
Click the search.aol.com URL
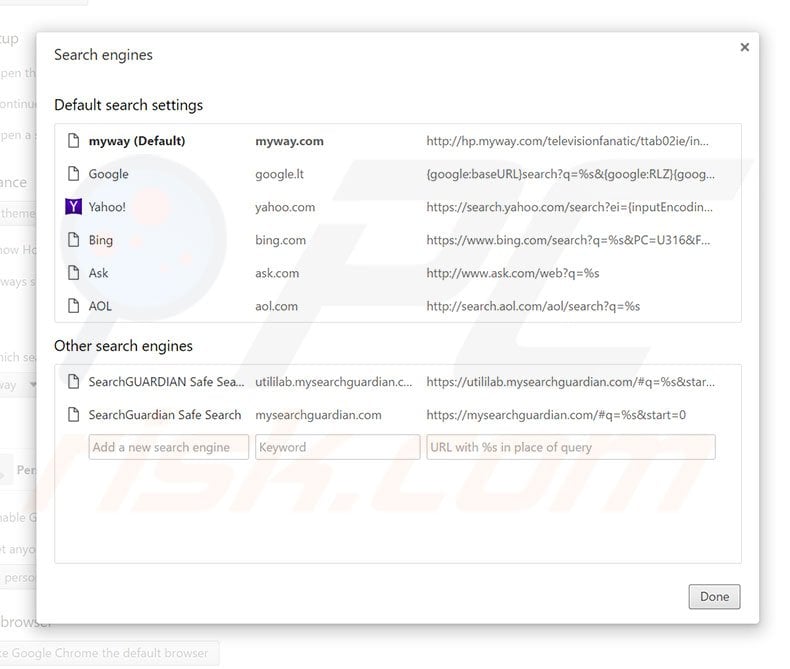pyautogui.click(x=533, y=306)
